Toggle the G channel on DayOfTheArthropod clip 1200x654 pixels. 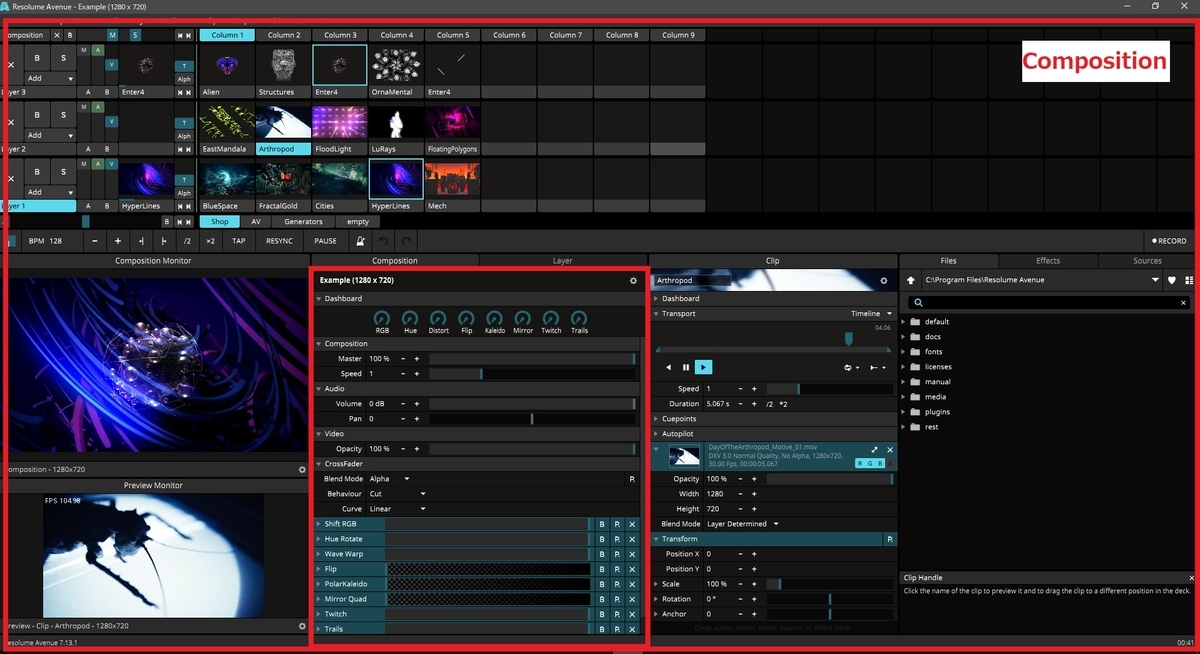pyautogui.click(x=872, y=464)
